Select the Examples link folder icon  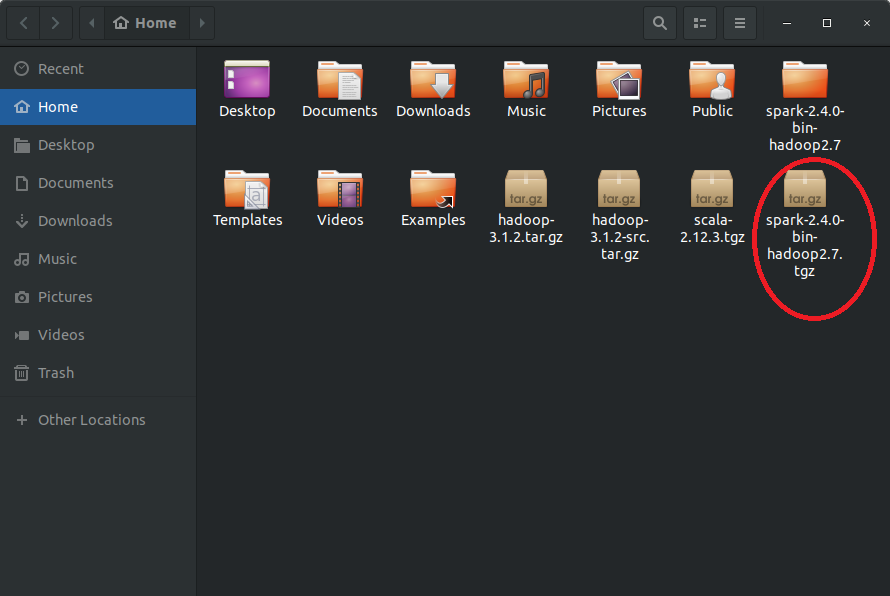[433, 188]
